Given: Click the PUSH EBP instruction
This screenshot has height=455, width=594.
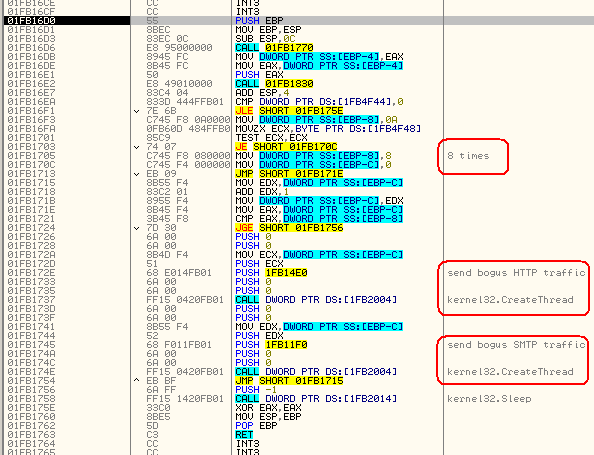Looking at the screenshot, I should pyautogui.click(x=259, y=20).
